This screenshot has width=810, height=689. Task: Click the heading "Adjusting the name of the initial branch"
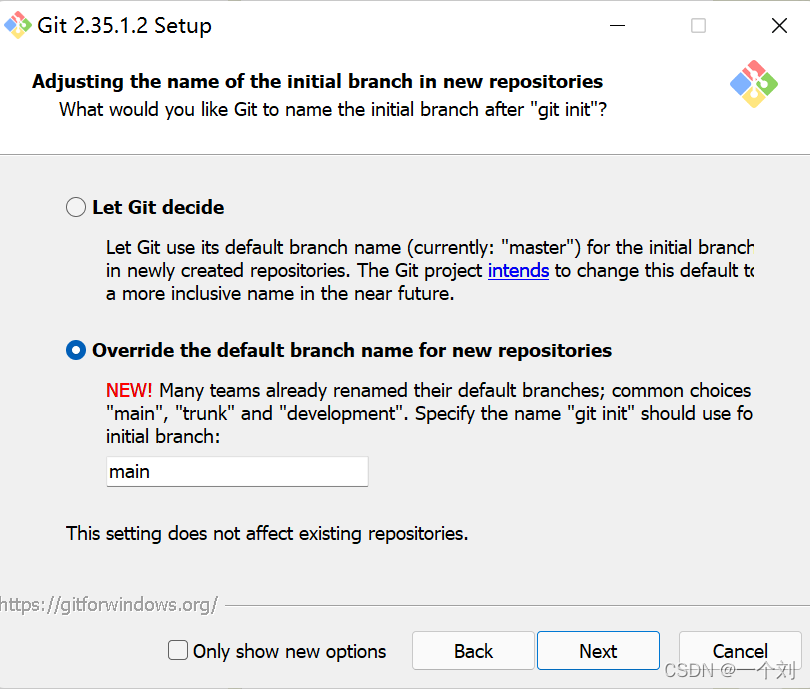[317, 82]
